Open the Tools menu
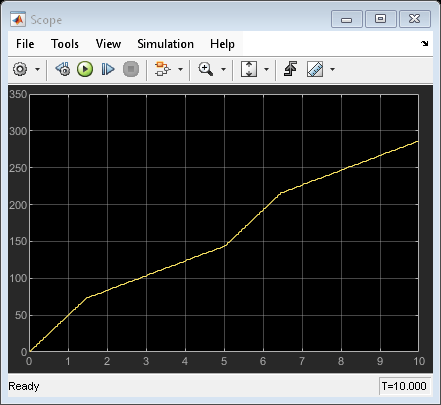This screenshot has width=441, height=405. [65, 44]
